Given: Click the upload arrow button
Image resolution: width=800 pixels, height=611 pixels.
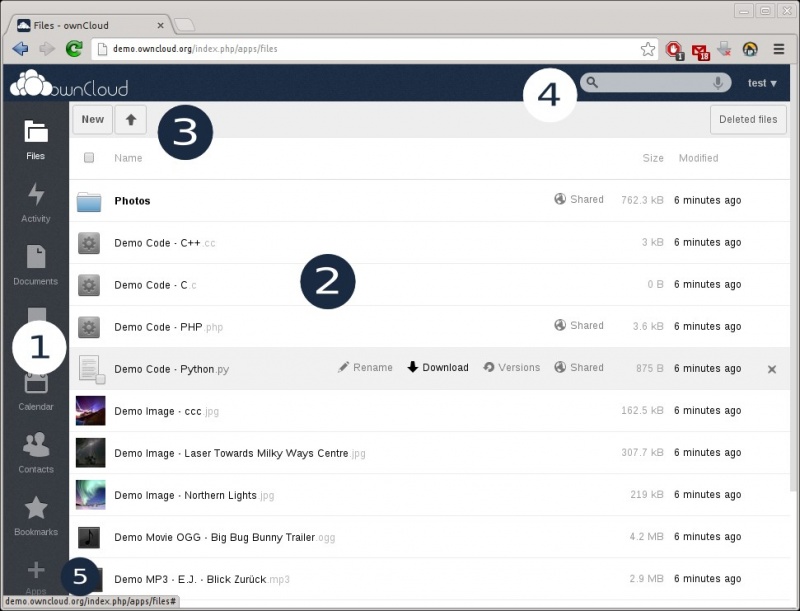Looking at the screenshot, I should coord(131,120).
